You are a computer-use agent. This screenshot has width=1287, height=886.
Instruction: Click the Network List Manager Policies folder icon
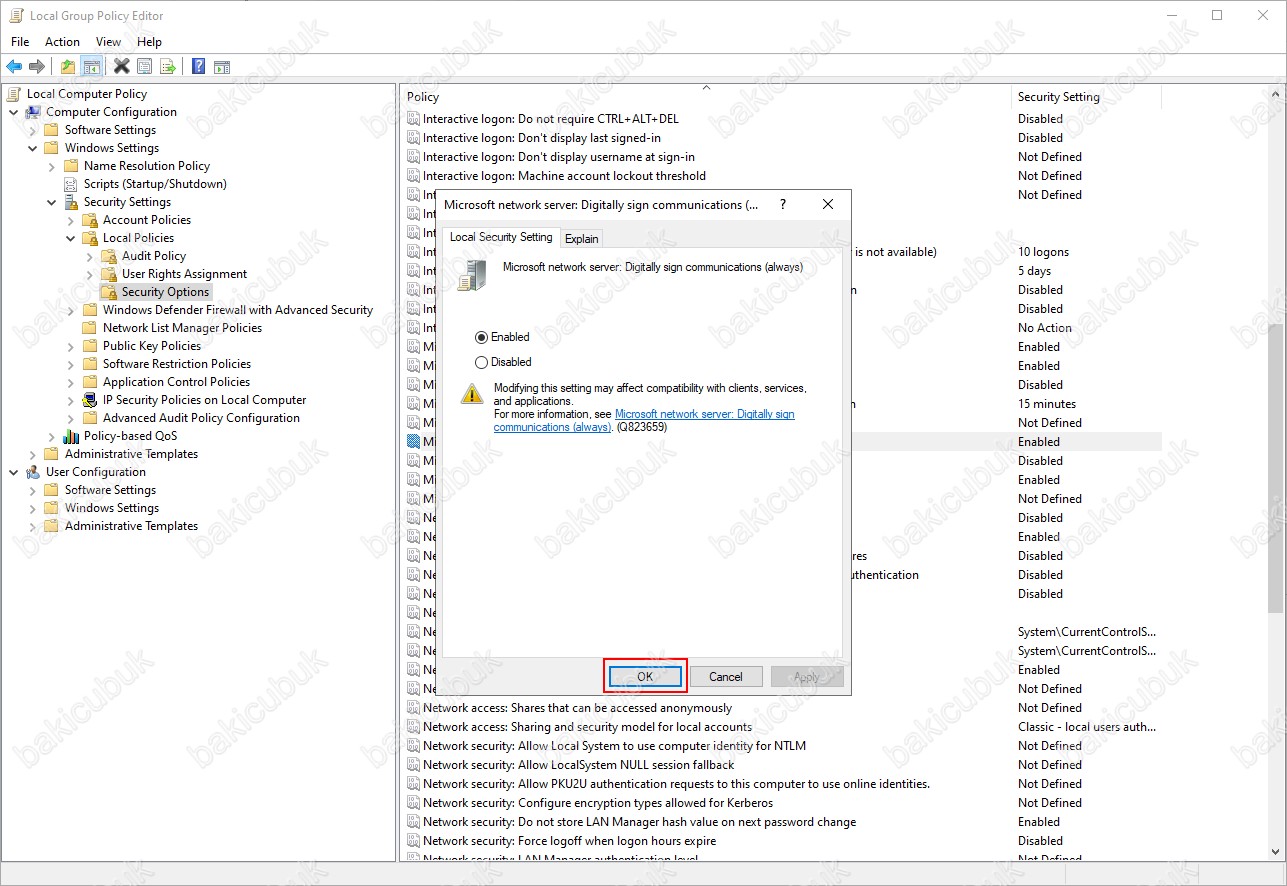[x=90, y=328]
